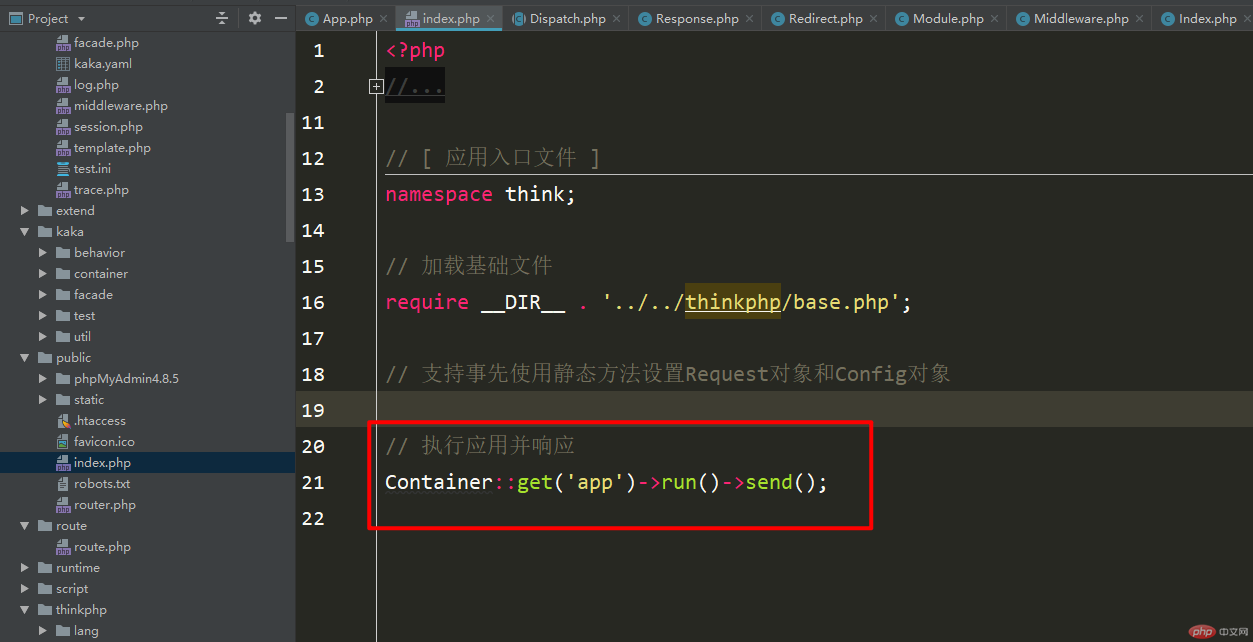The image size is (1253, 642).
Task: Expand the test folder
Action: (43, 316)
